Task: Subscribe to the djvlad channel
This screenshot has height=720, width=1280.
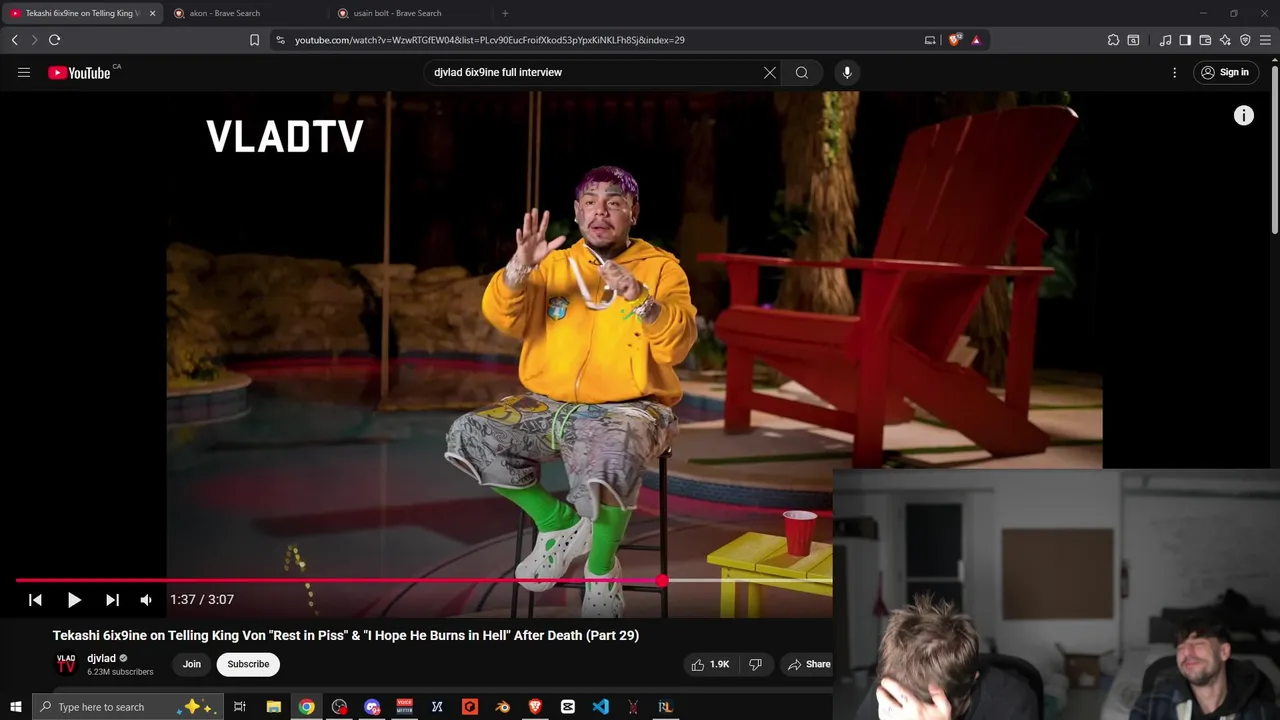Action: (248, 664)
